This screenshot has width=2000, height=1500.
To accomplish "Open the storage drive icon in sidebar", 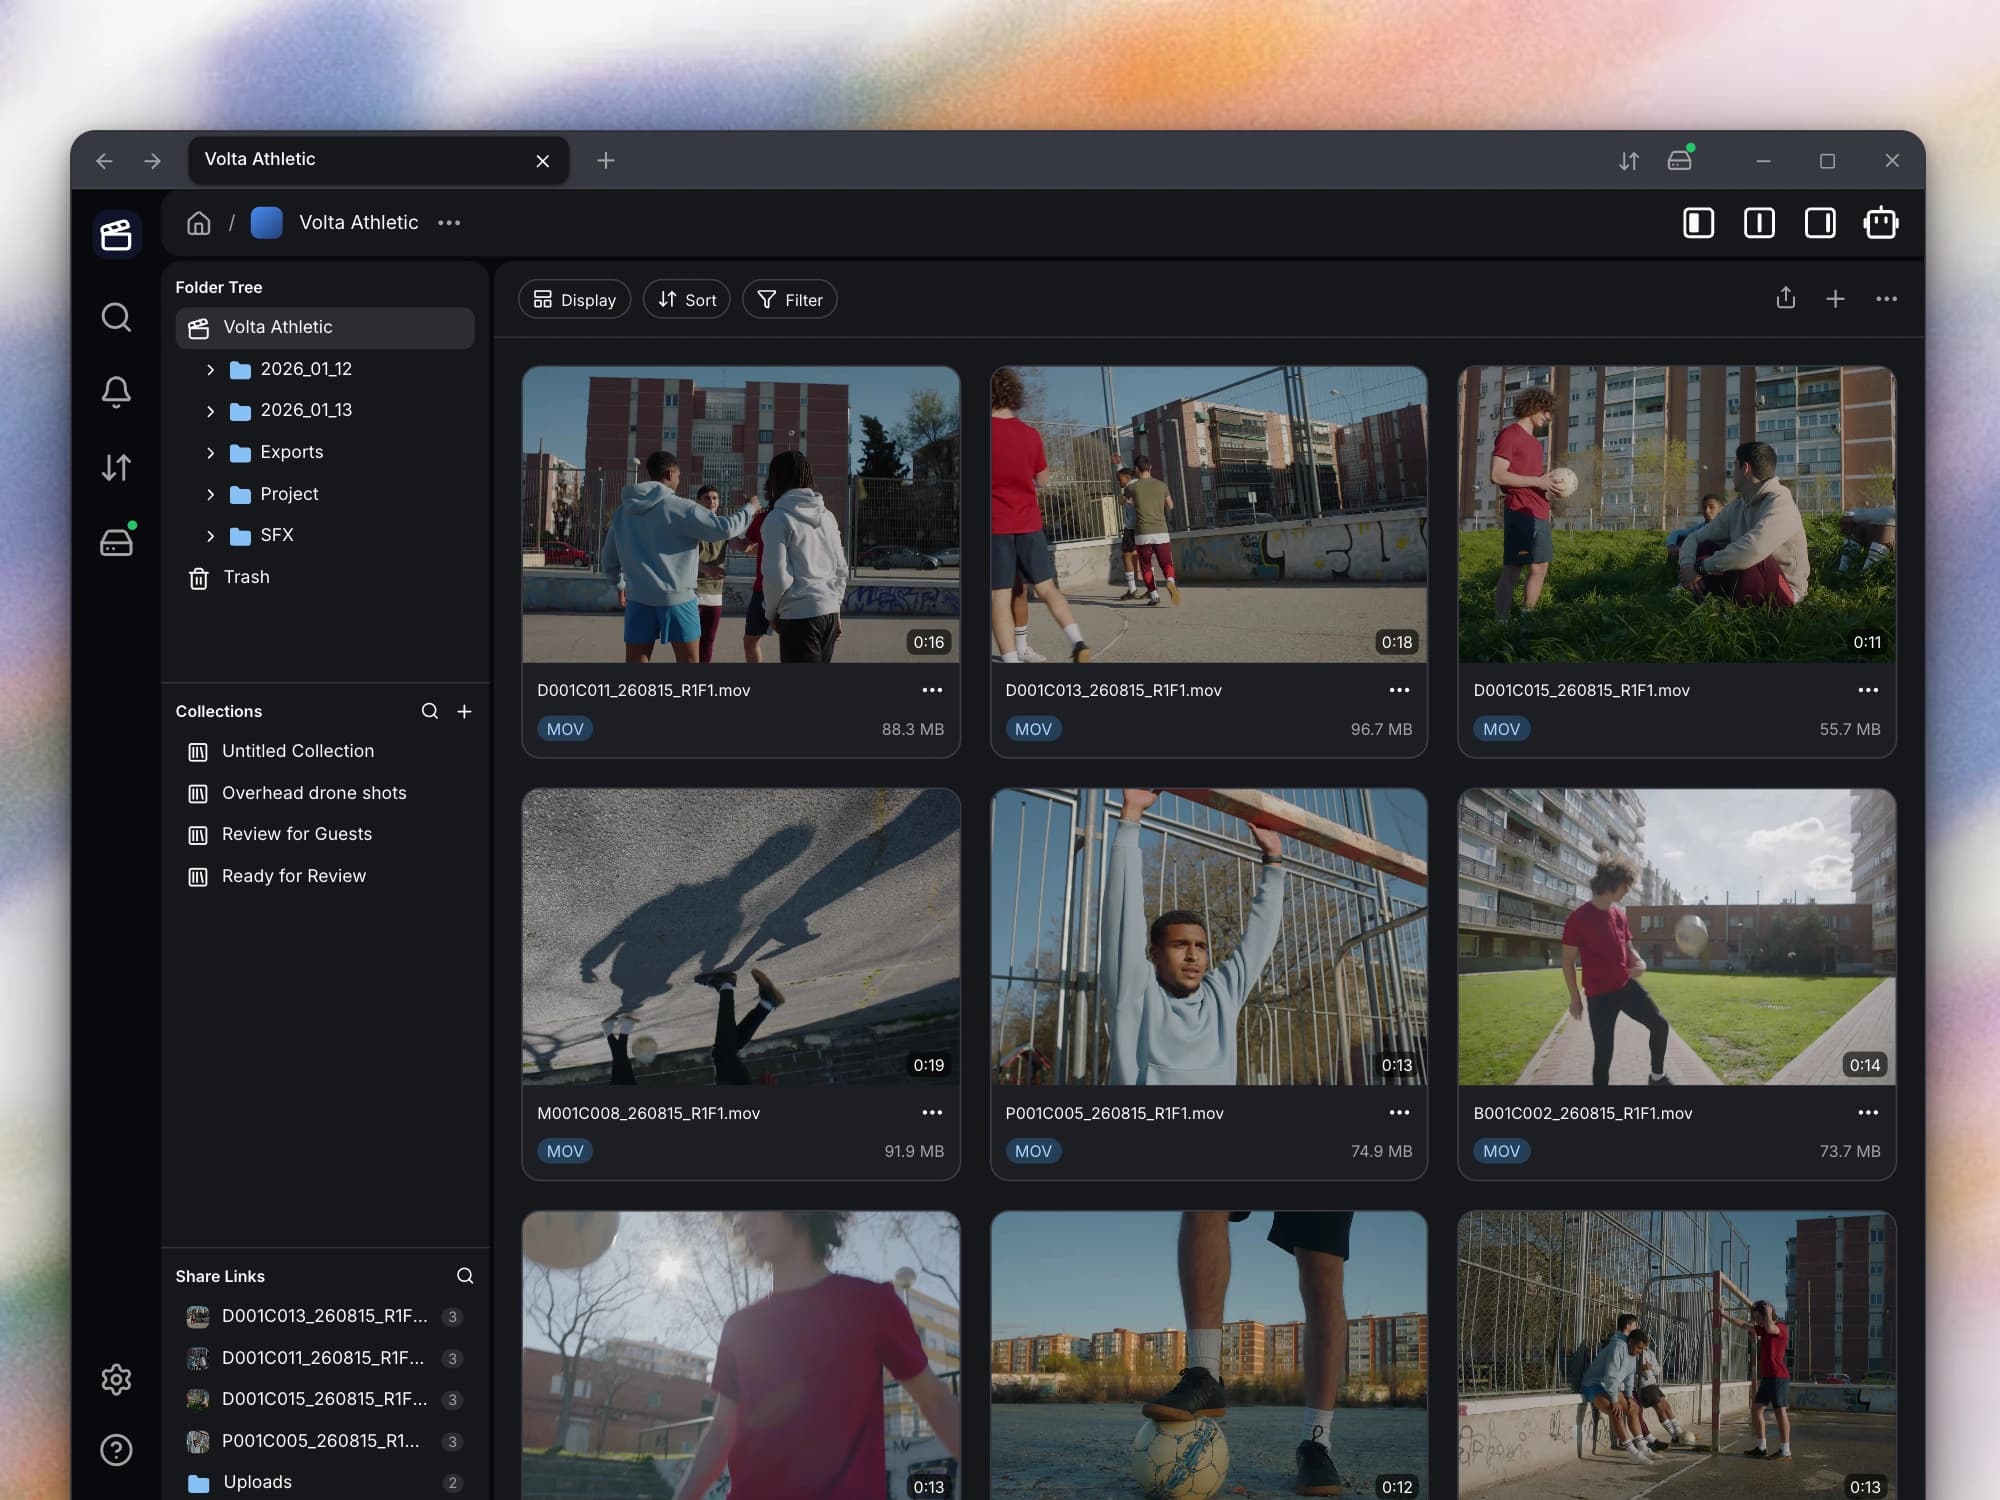I will [x=117, y=540].
